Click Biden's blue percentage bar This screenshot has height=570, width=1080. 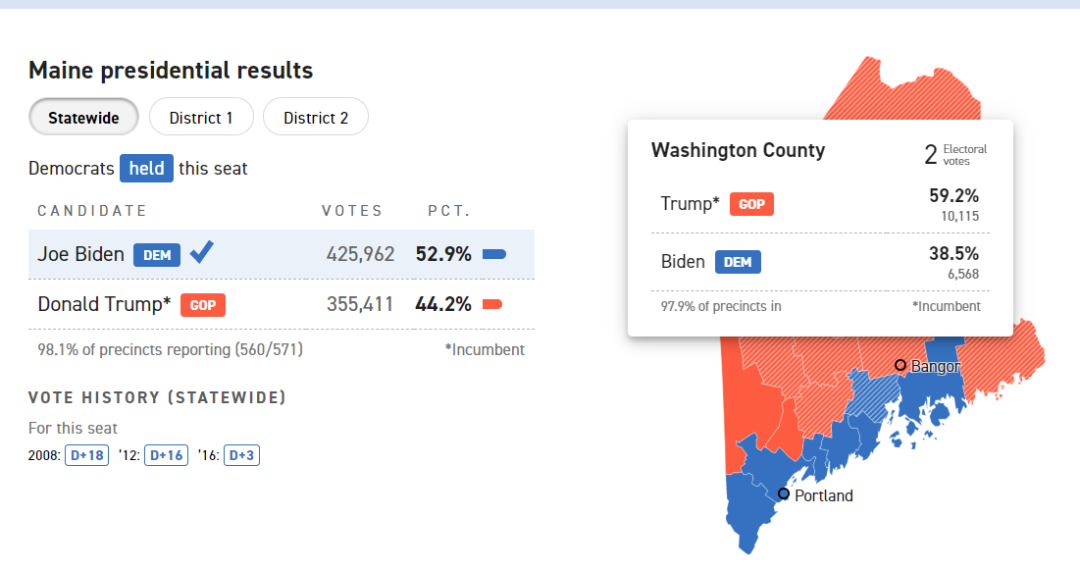495,255
